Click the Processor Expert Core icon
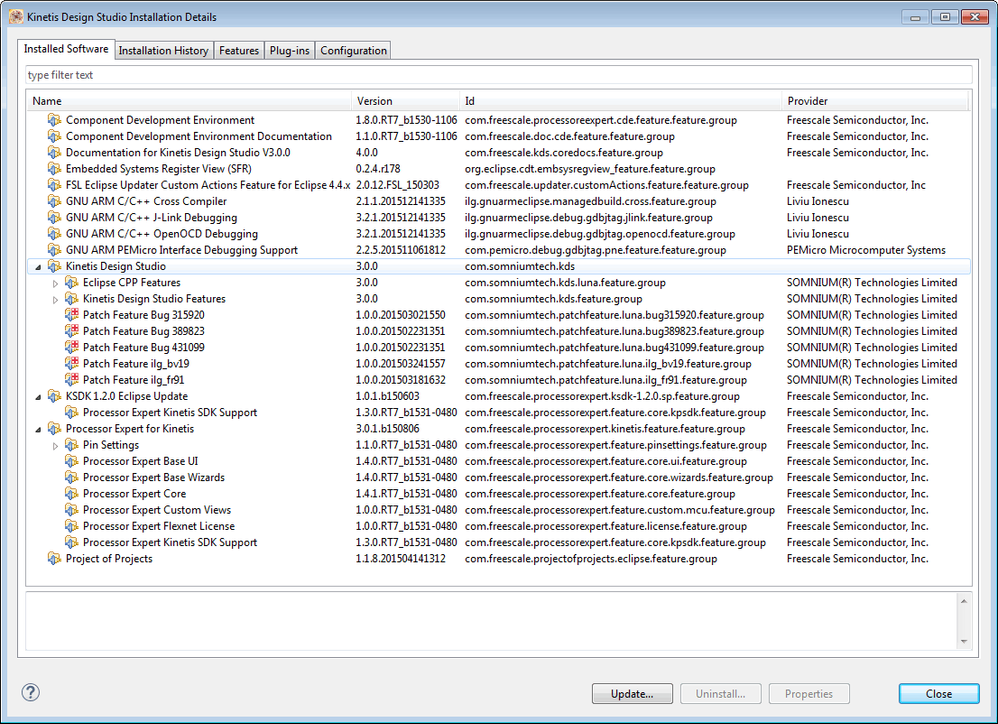Viewport: 998px width, 724px height. pyautogui.click(x=72, y=494)
